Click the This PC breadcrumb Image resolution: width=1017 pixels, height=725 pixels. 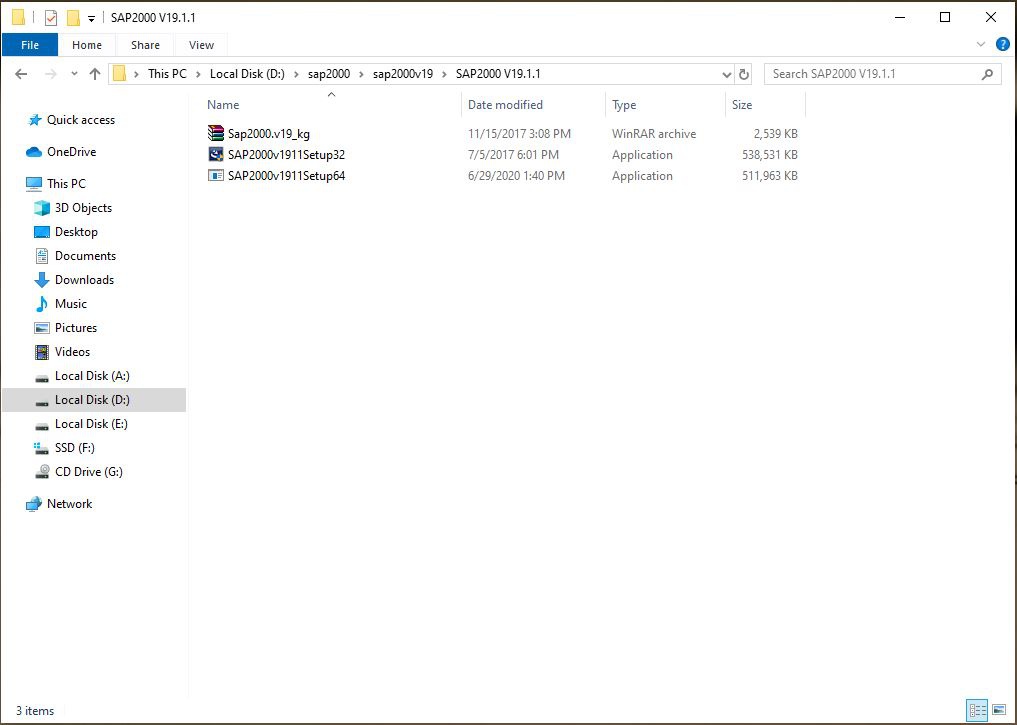pos(167,74)
